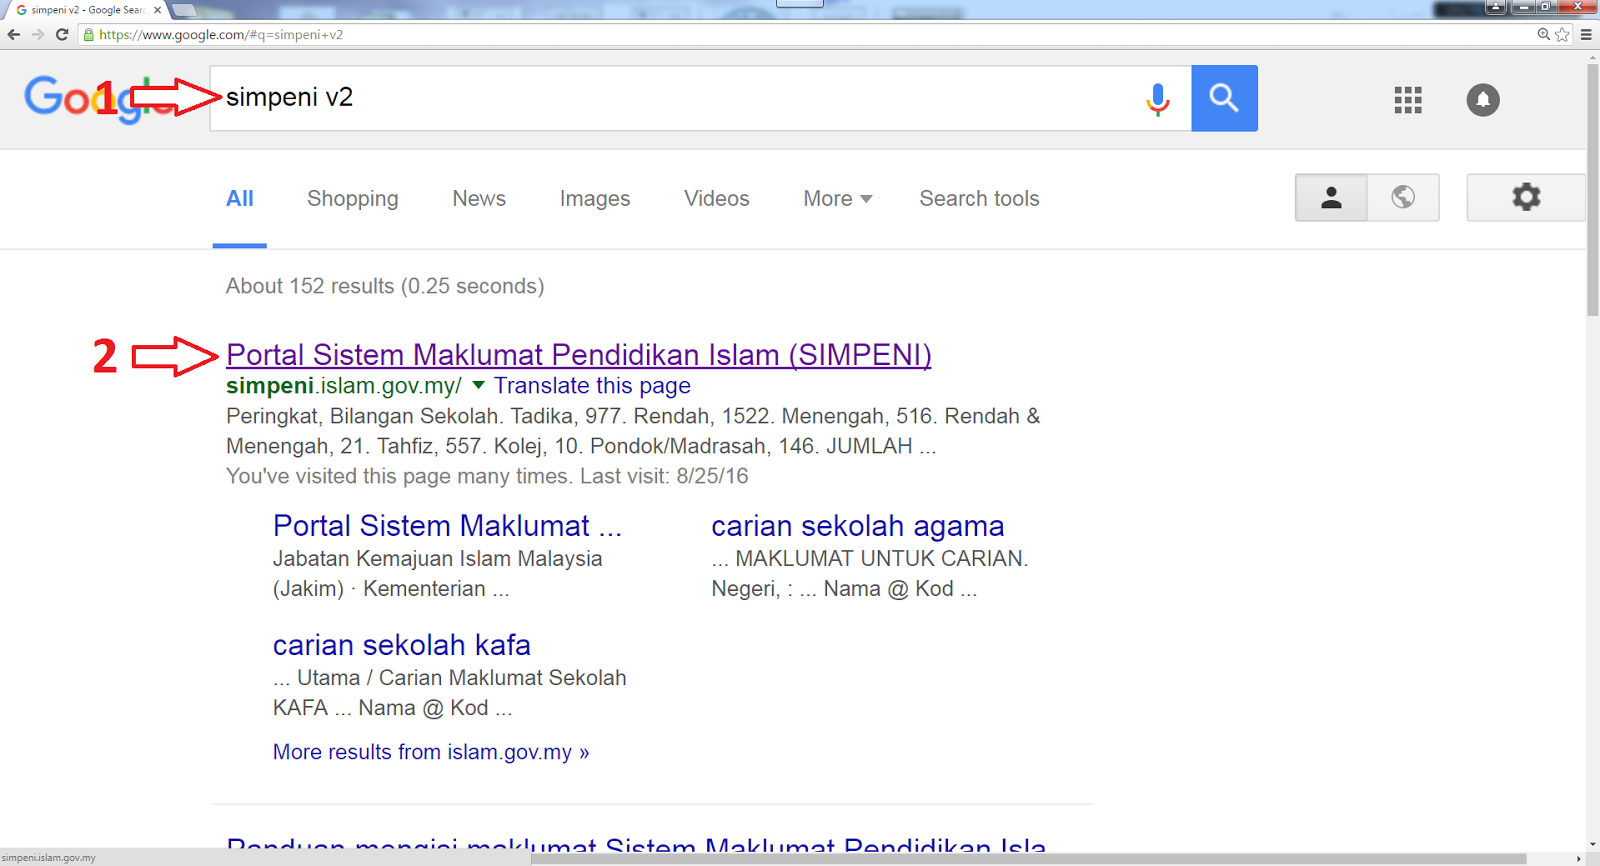Bookmark this page with the star
The height and width of the screenshot is (866, 1600).
tap(1562, 34)
